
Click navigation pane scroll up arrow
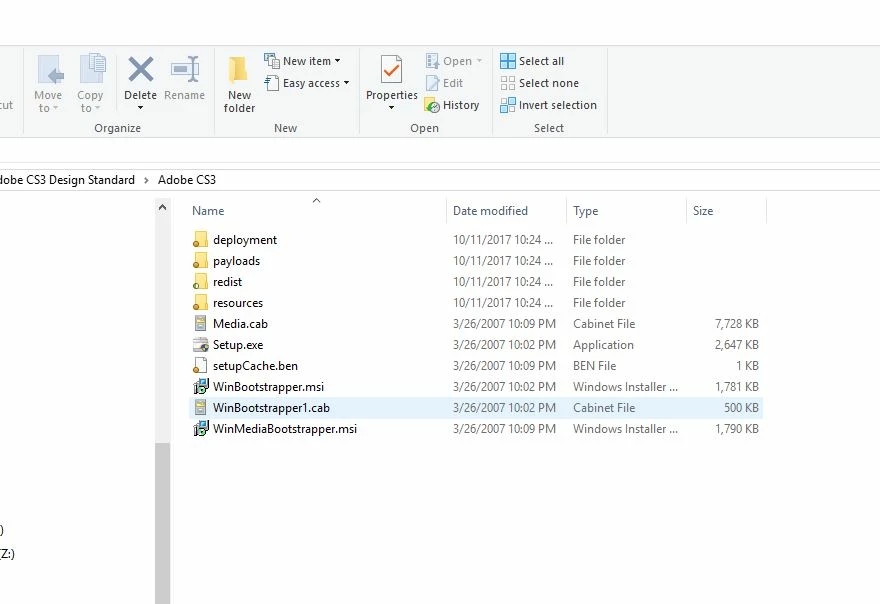[x=162, y=208]
